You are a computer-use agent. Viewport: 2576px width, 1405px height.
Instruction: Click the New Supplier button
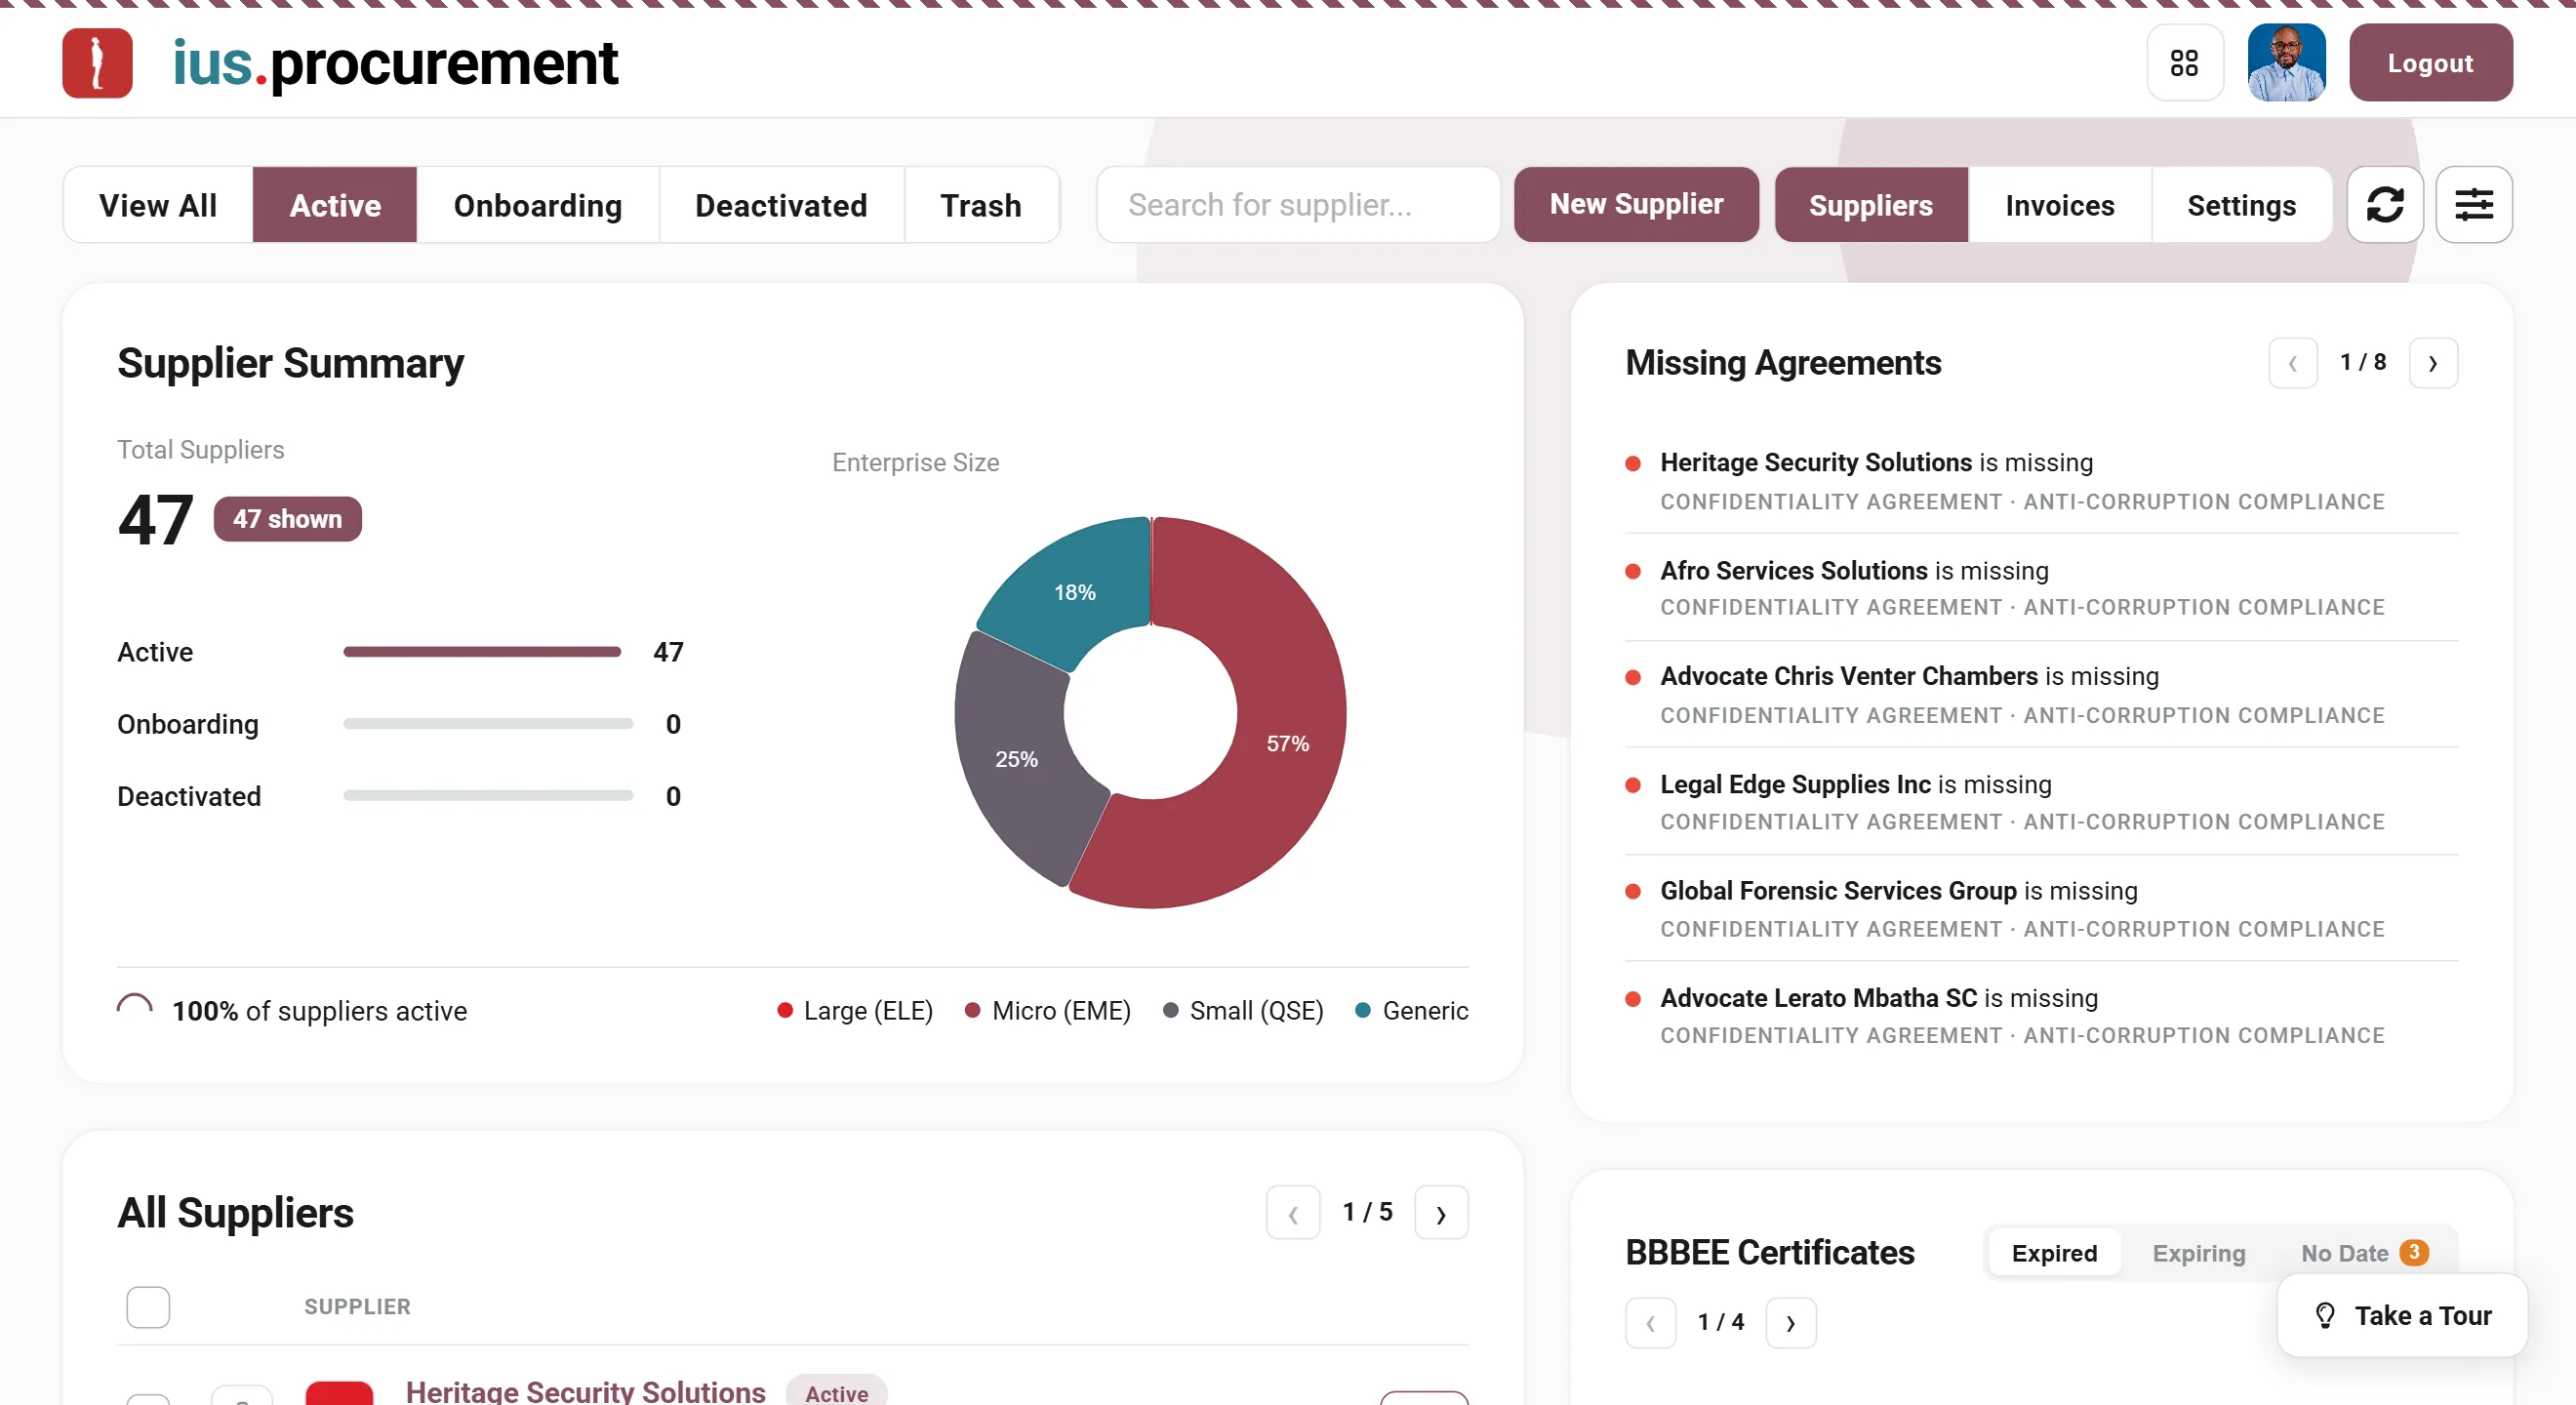(x=1635, y=204)
